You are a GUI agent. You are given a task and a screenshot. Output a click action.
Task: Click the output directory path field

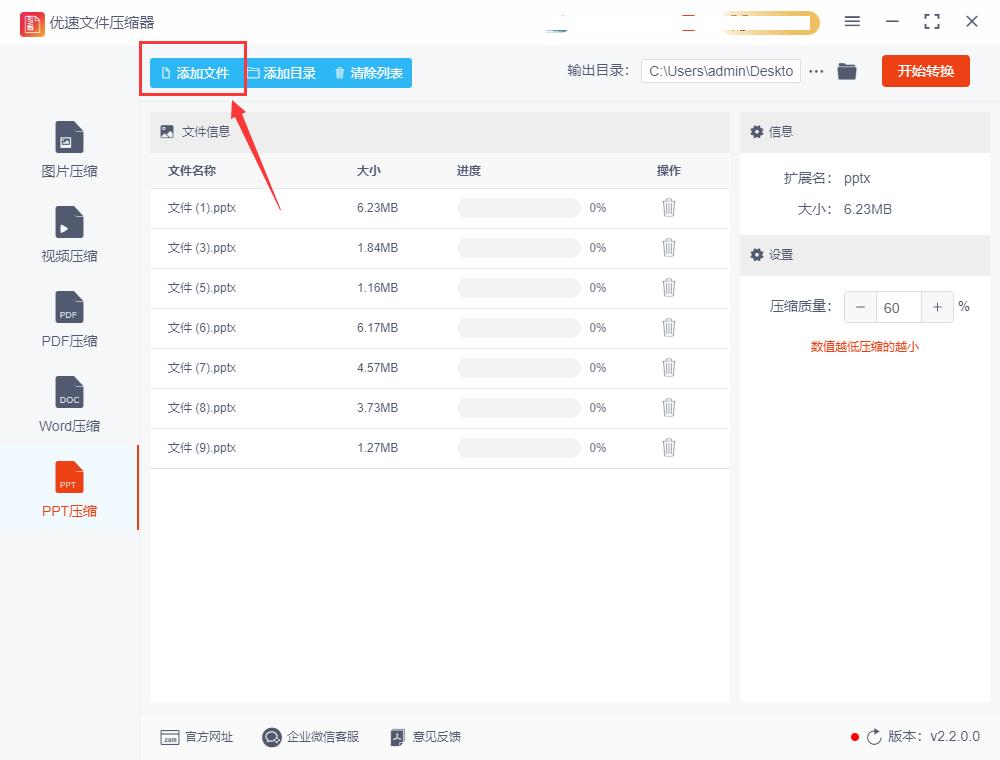click(720, 71)
